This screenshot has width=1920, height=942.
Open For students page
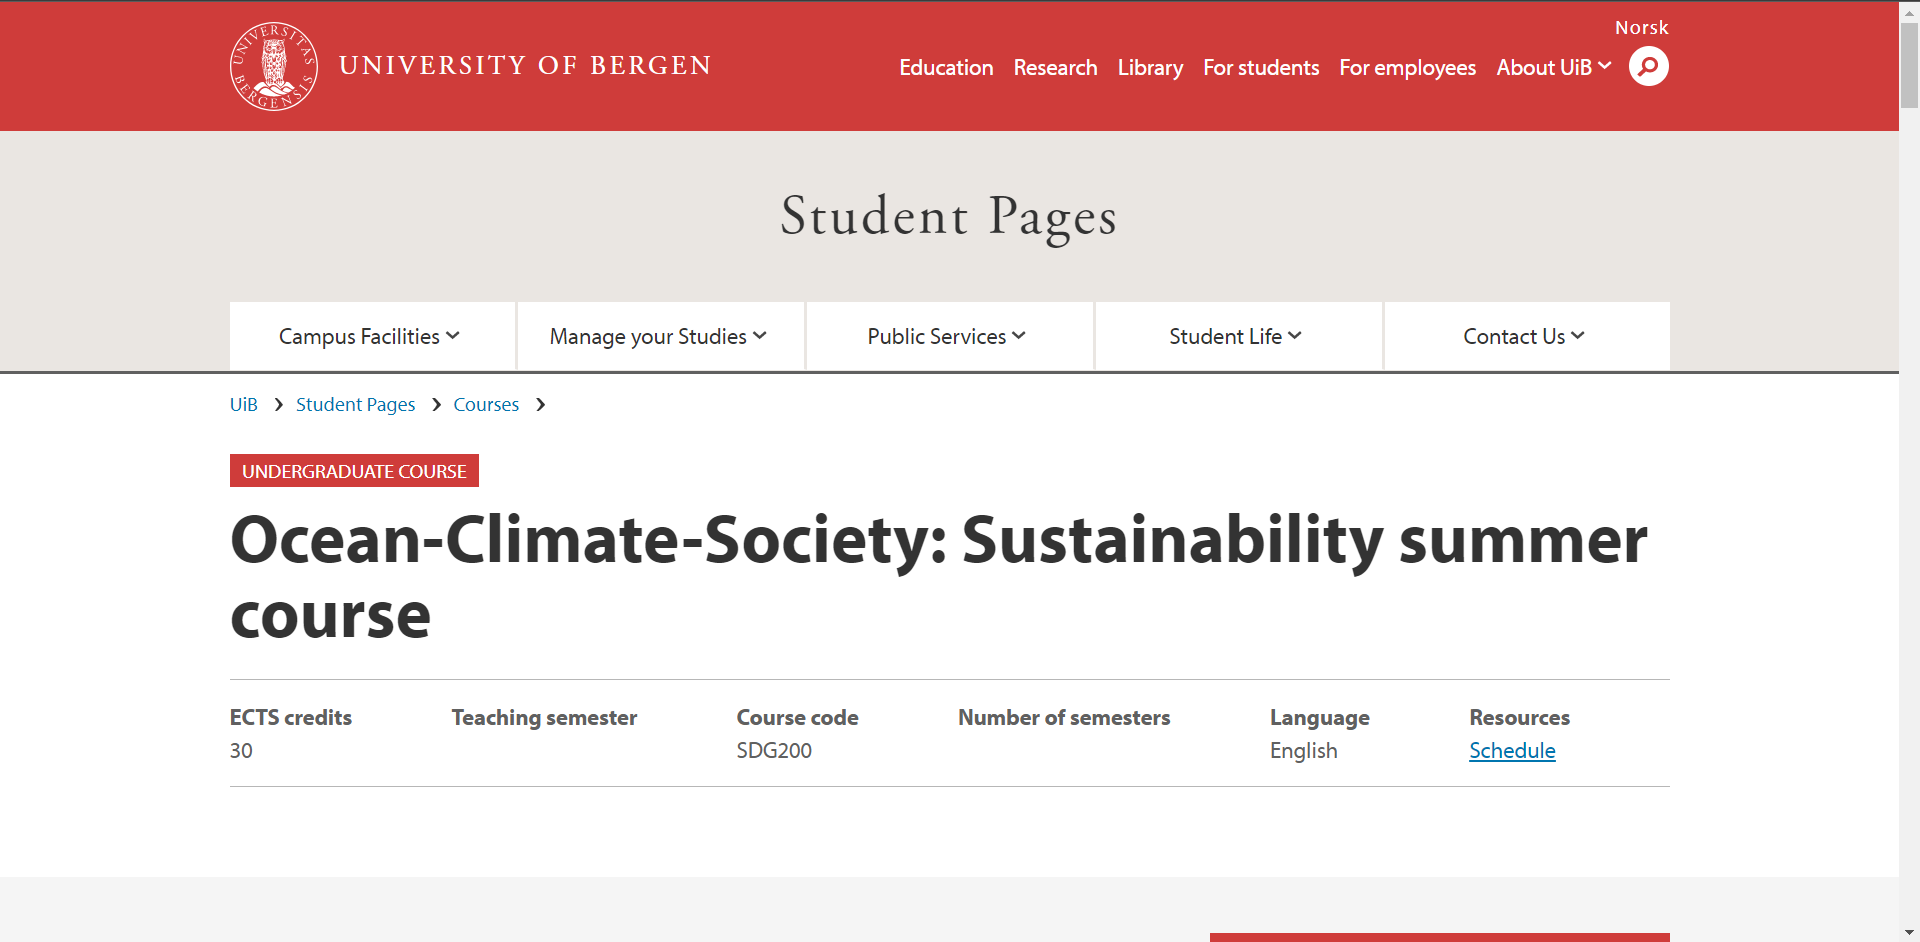click(1261, 68)
